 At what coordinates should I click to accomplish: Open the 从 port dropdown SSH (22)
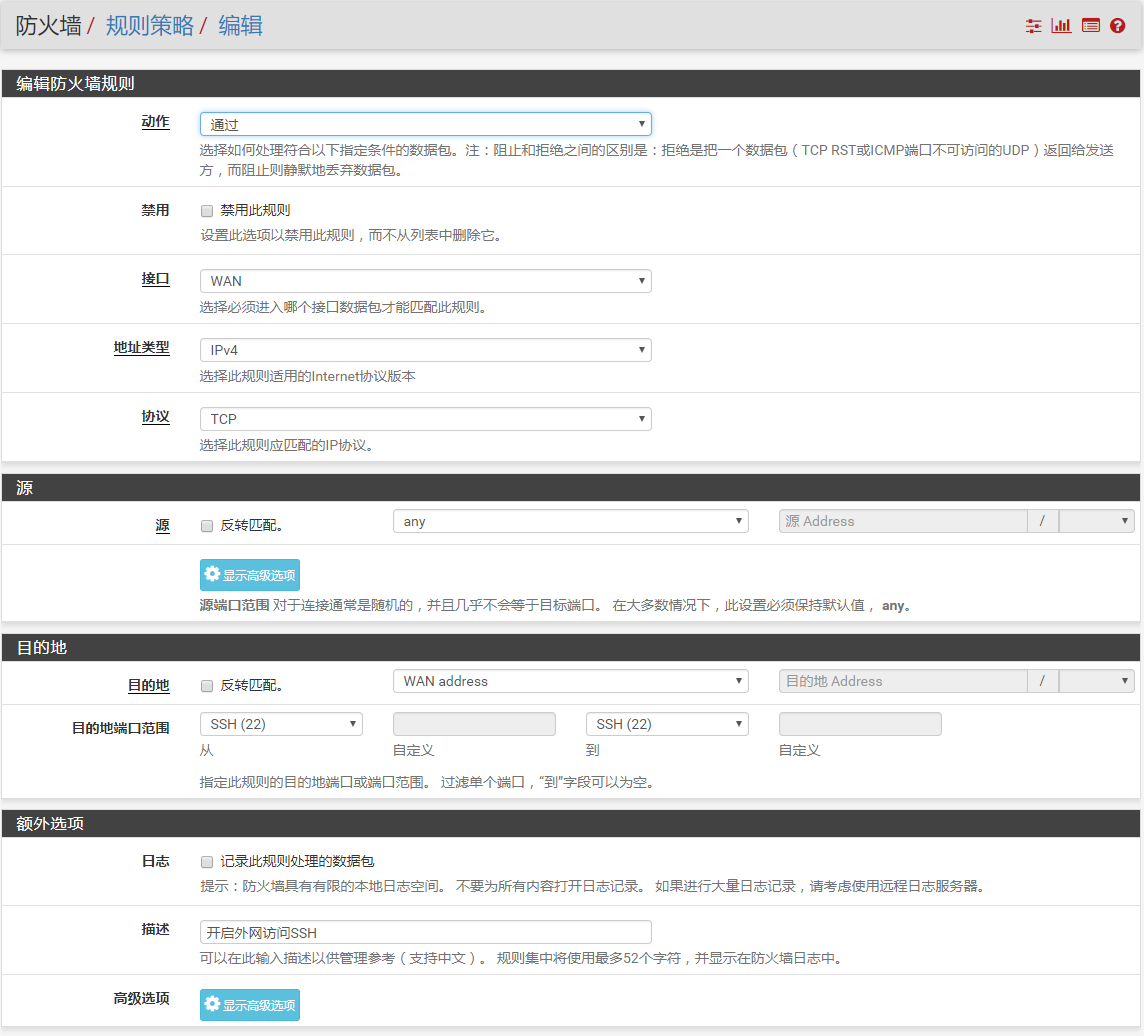281,724
